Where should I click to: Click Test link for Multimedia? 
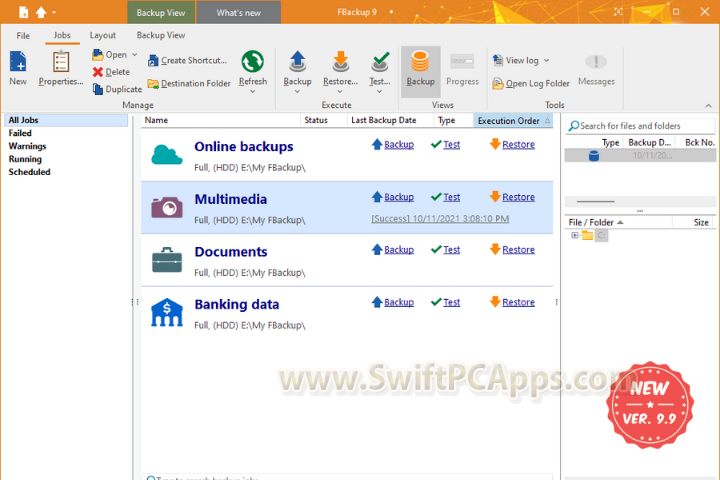coord(451,197)
